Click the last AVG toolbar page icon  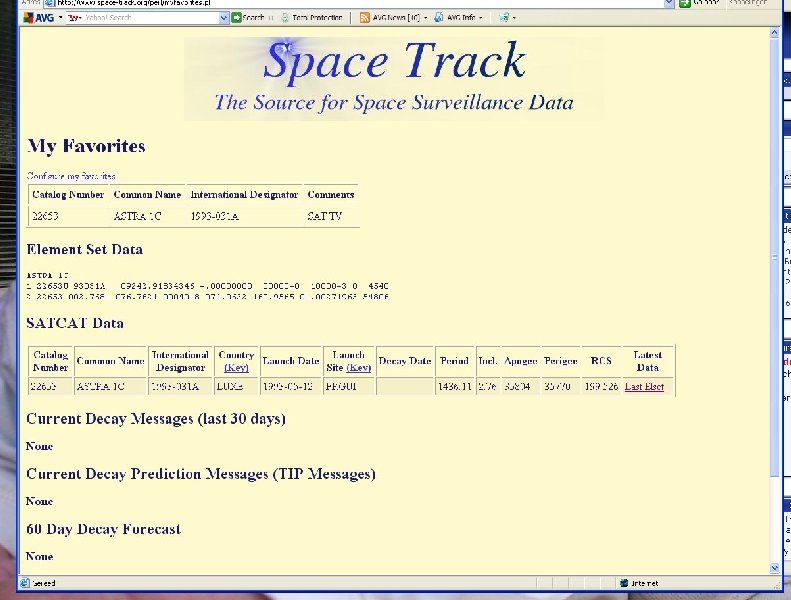point(504,18)
